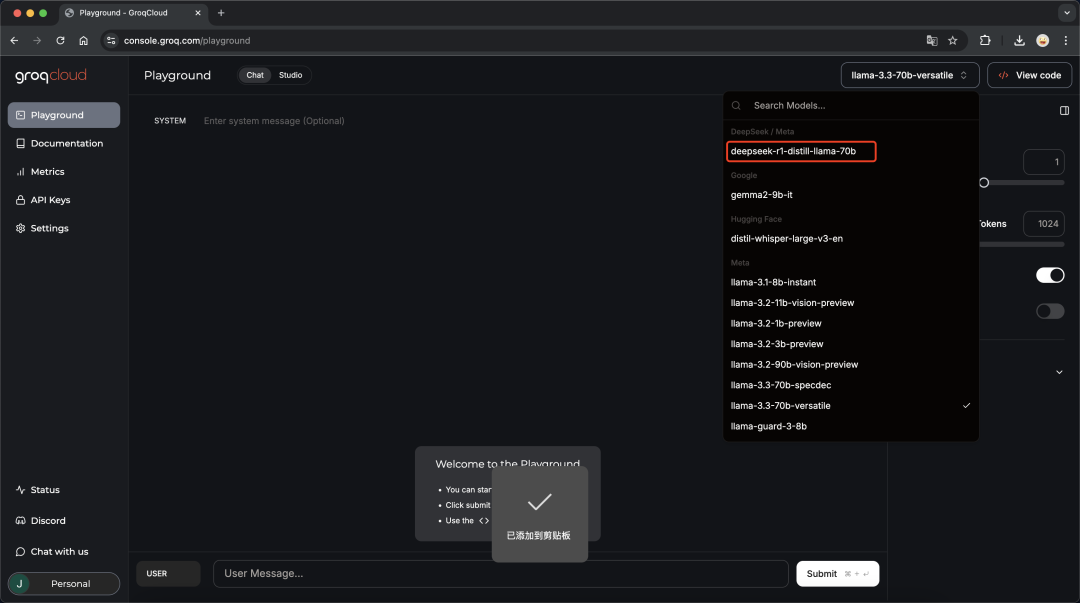1080x603 pixels.
Task: Turn on the disabled toggle switch
Action: pyautogui.click(x=1050, y=311)
